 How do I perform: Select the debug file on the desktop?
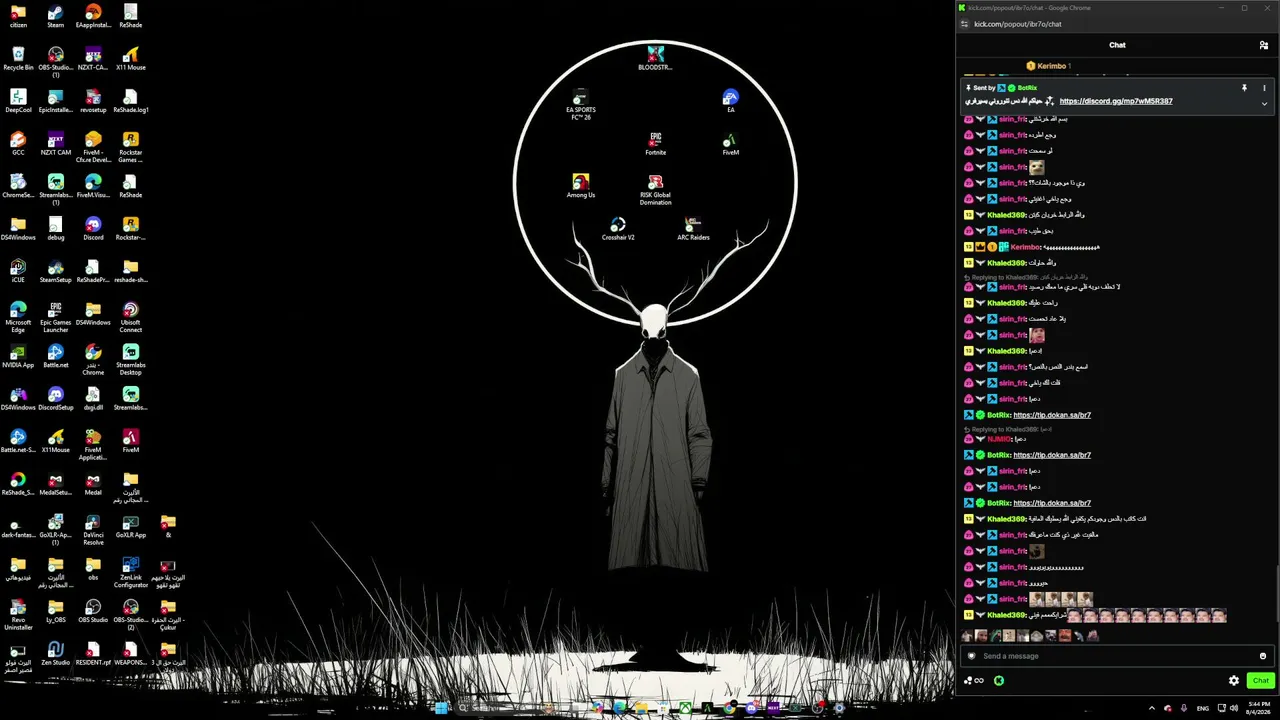(55, 229)
